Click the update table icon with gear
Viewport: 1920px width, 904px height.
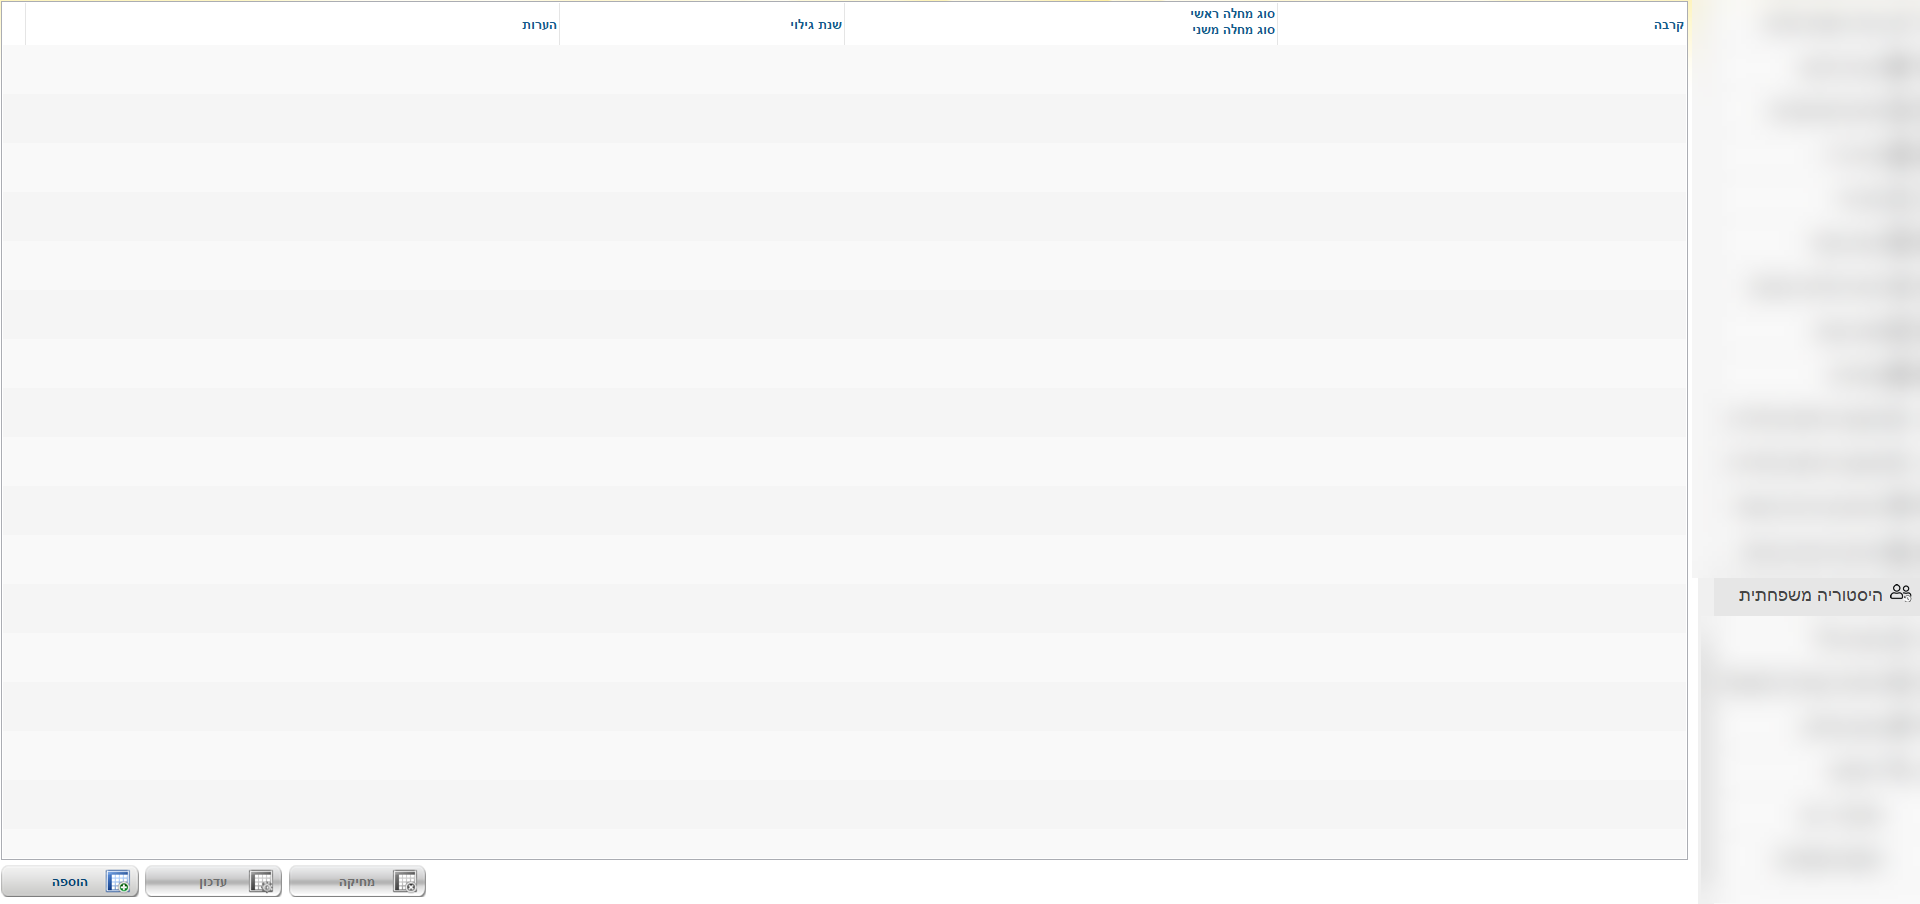[261, 882]
